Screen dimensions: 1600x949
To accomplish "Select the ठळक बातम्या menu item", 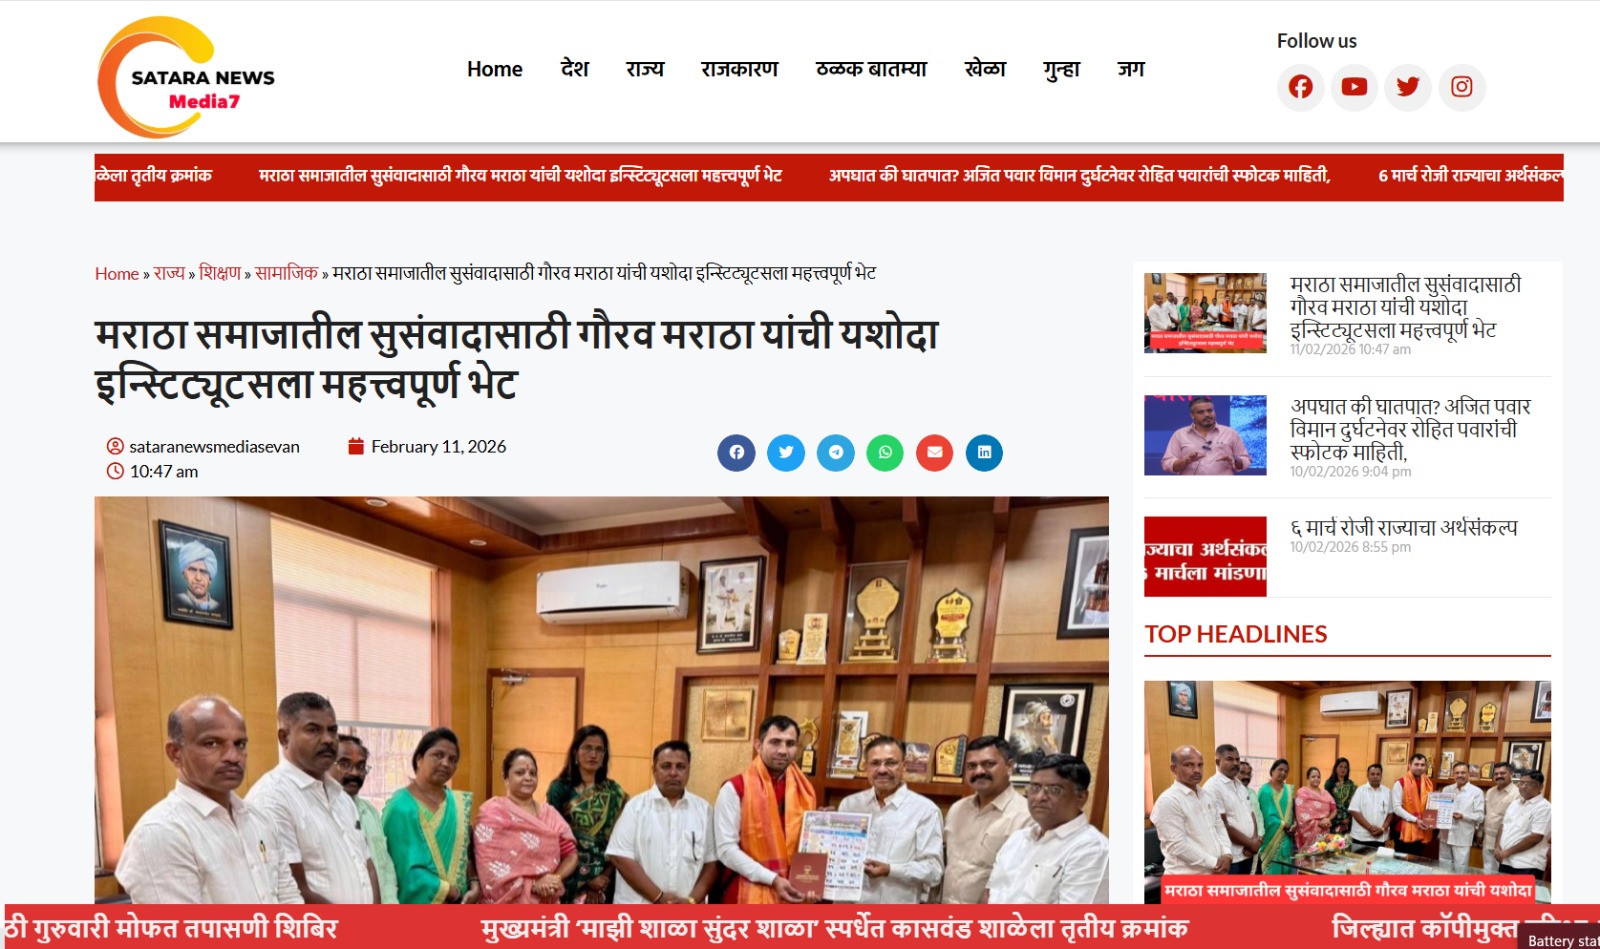I will 871,69.
